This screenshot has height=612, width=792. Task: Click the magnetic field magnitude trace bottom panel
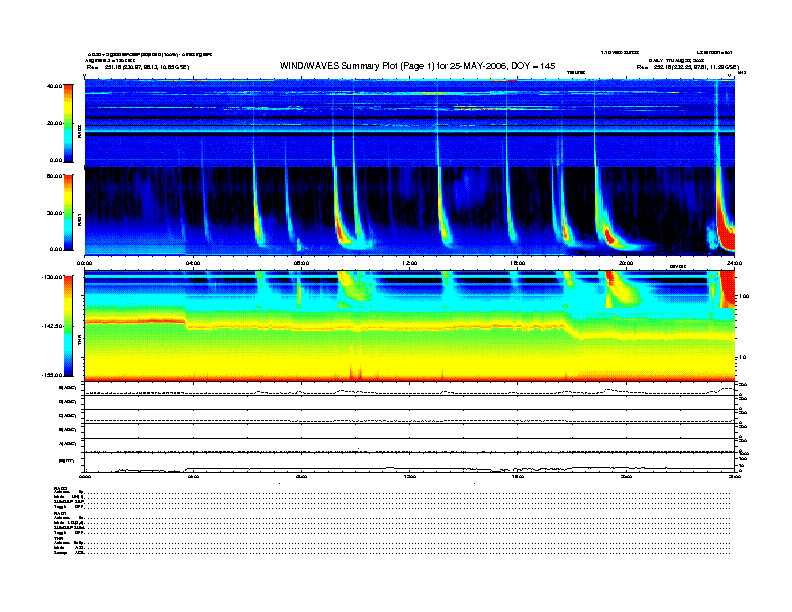410,469
